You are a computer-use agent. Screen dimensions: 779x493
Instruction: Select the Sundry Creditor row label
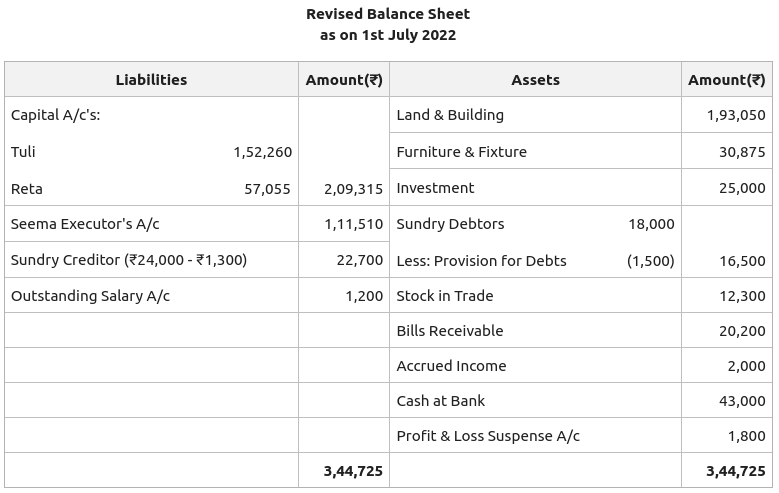coord(129,260)
